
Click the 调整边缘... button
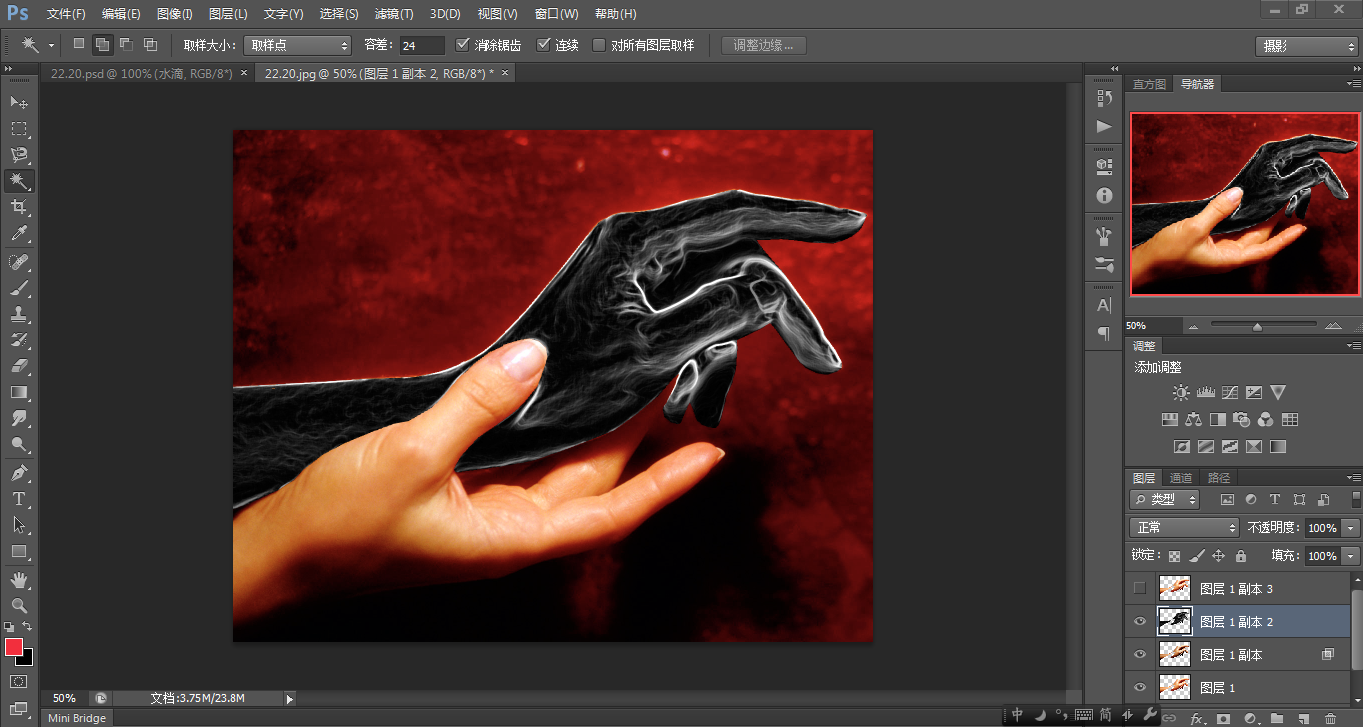click(x=763, y=45)
